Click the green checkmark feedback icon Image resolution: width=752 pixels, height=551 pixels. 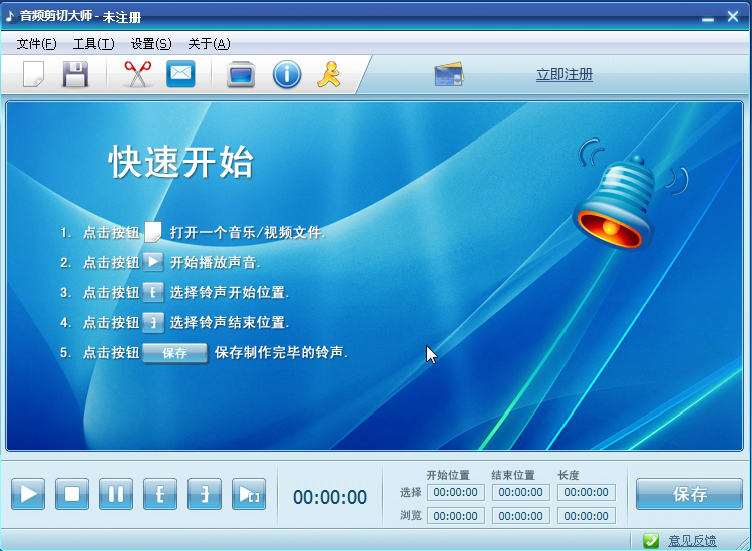(651, 541)
